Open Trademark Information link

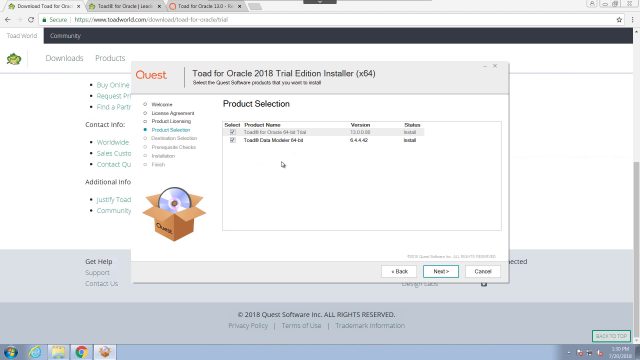(370, 325)
